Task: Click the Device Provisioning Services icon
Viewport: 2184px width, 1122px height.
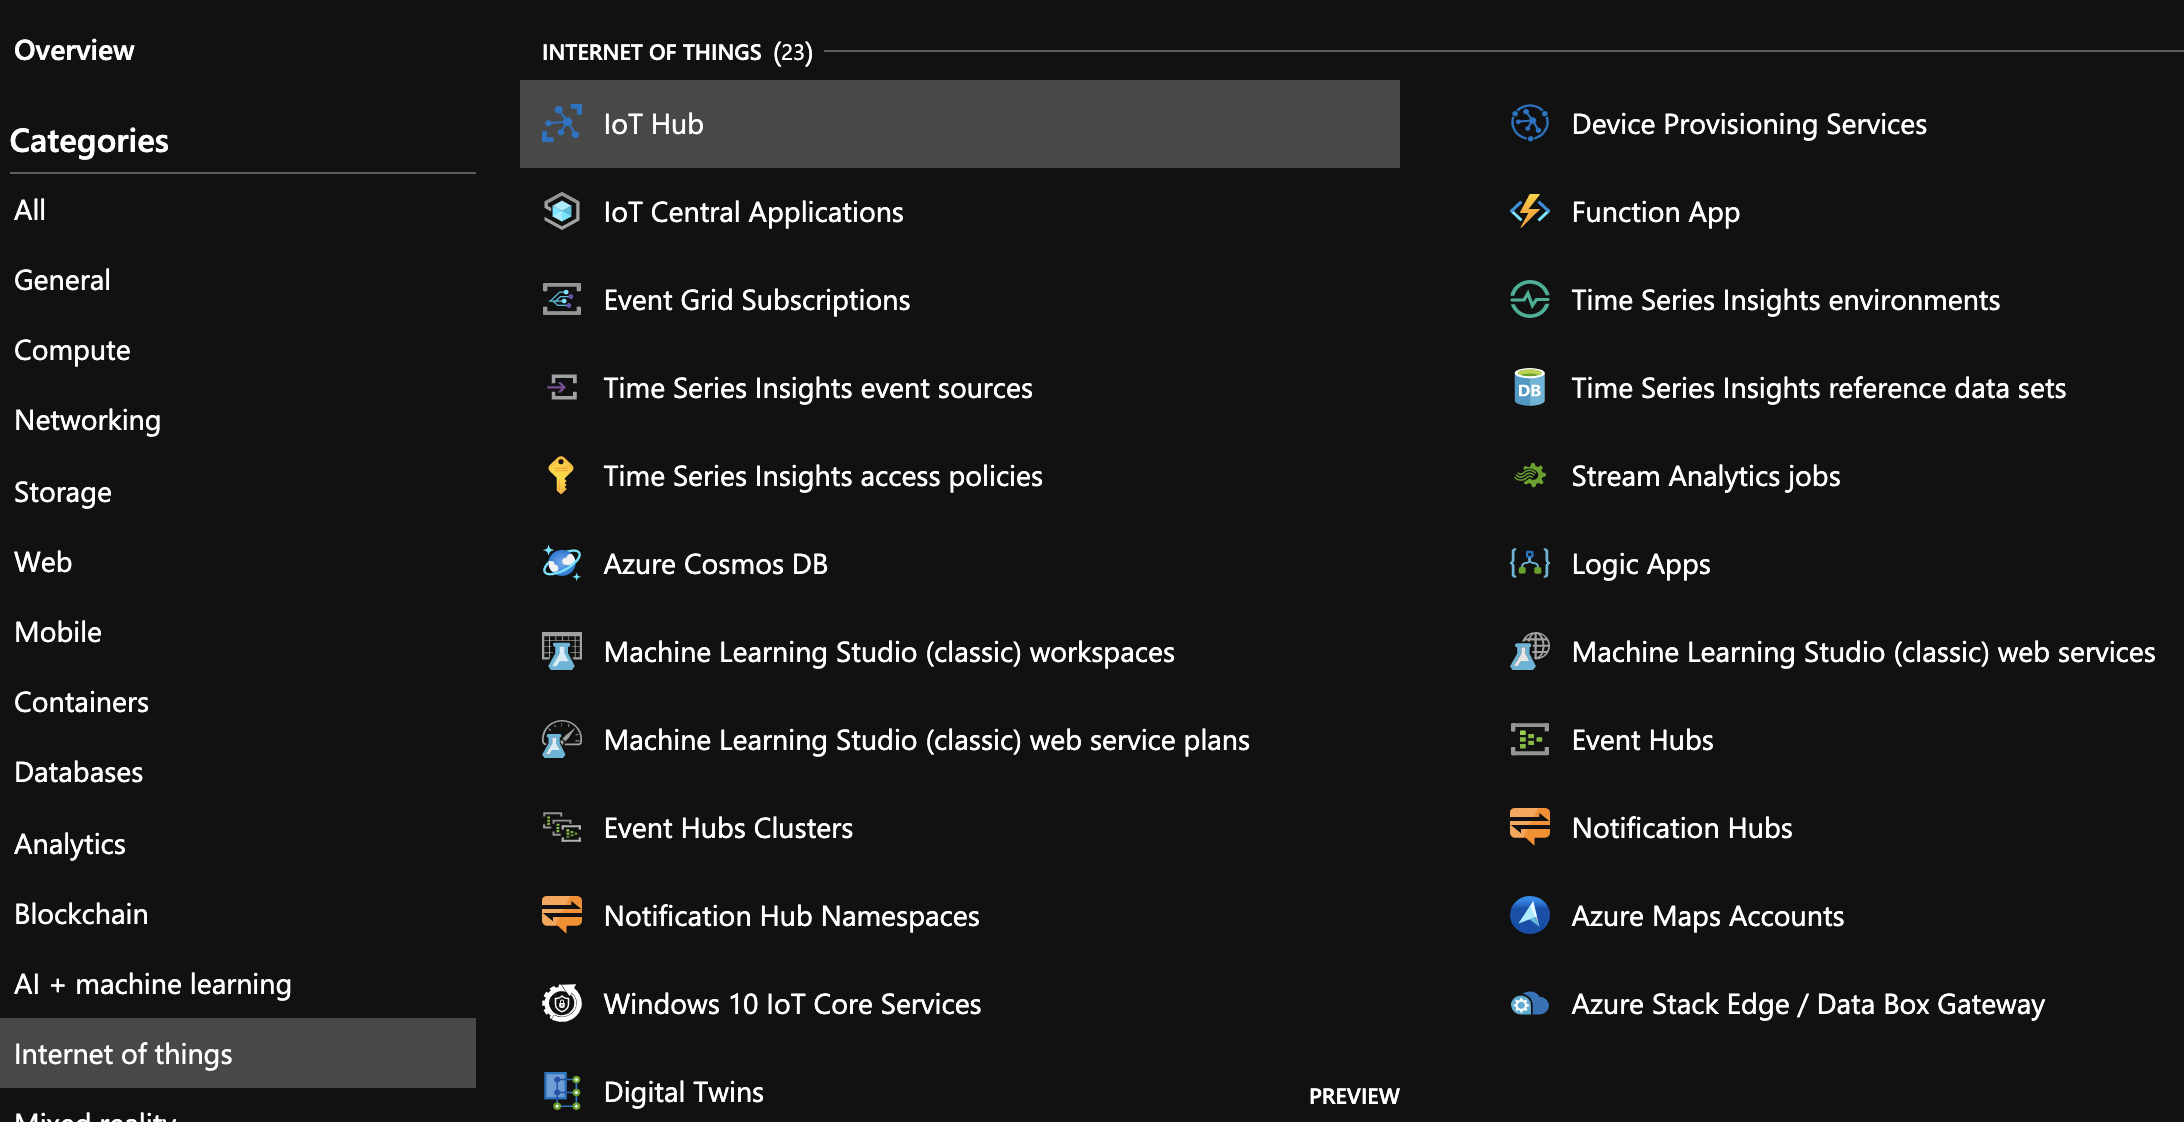Action: (1529, 123)
